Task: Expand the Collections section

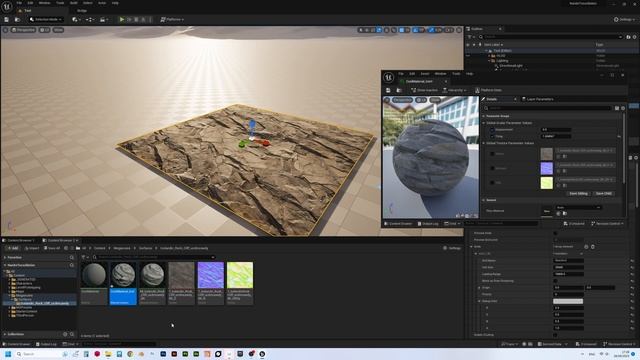Action: click(5, 334)
